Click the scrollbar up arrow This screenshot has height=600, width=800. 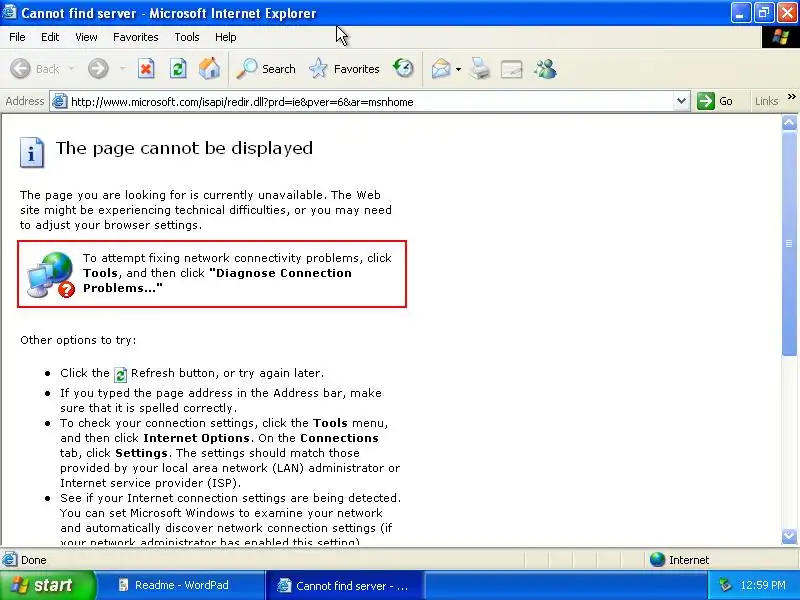(x=789, y=122)
